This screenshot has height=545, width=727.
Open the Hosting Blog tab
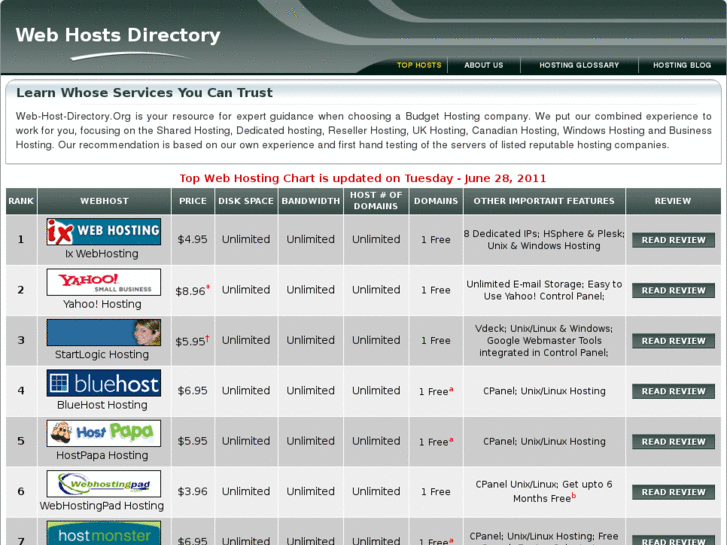(x=682, y=65)
